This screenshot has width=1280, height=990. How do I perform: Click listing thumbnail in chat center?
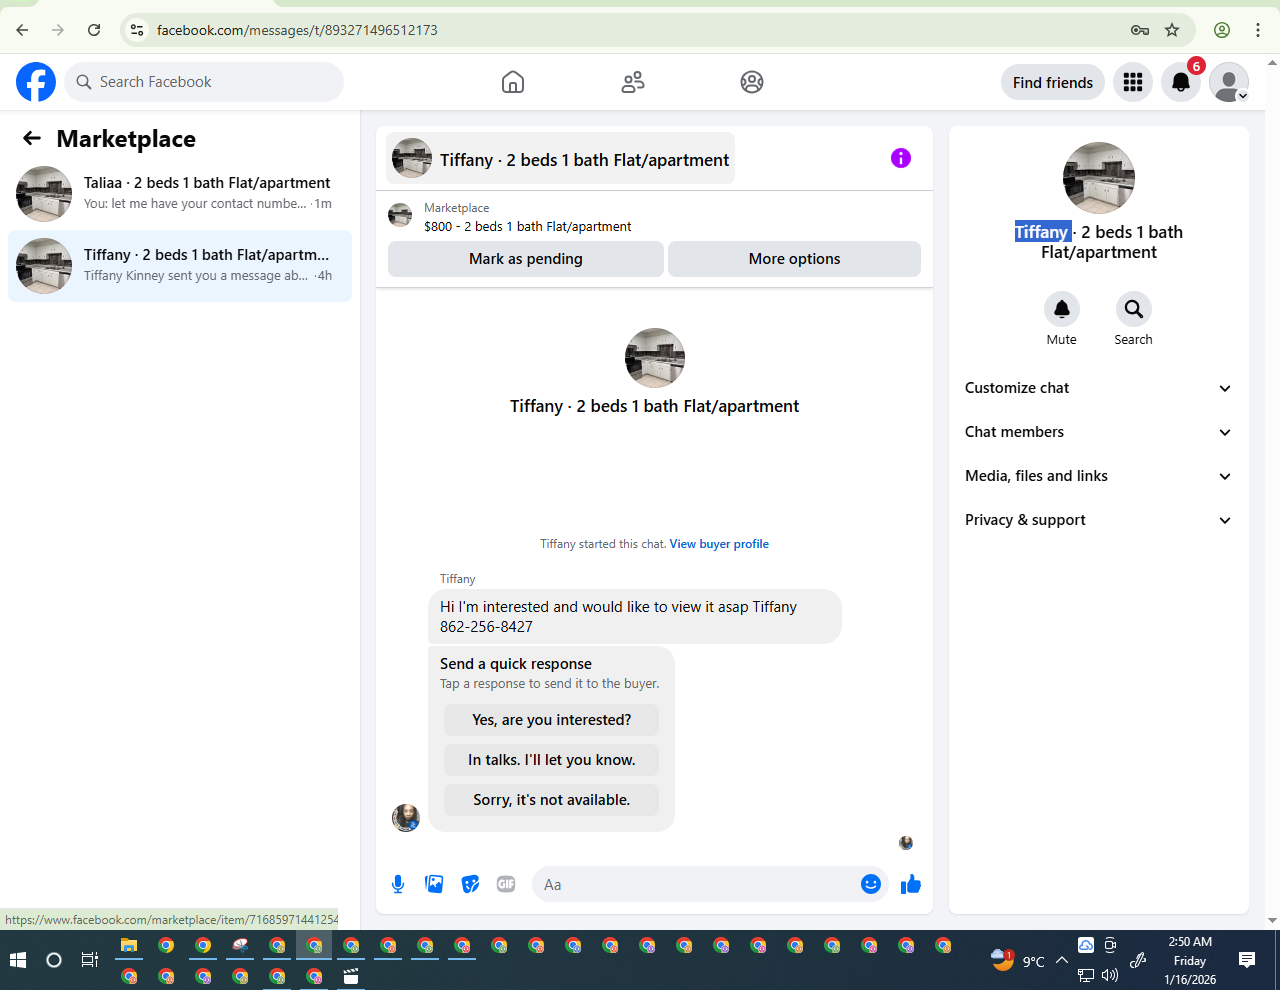pyautogui.click(x=655, y=358)
